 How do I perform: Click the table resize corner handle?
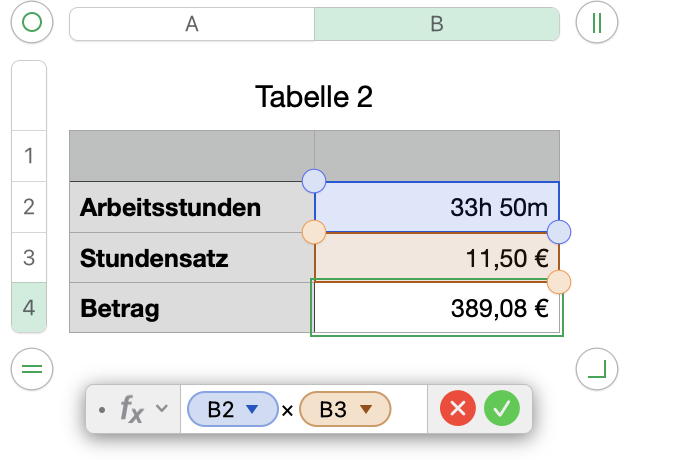[x=597, y=370]
